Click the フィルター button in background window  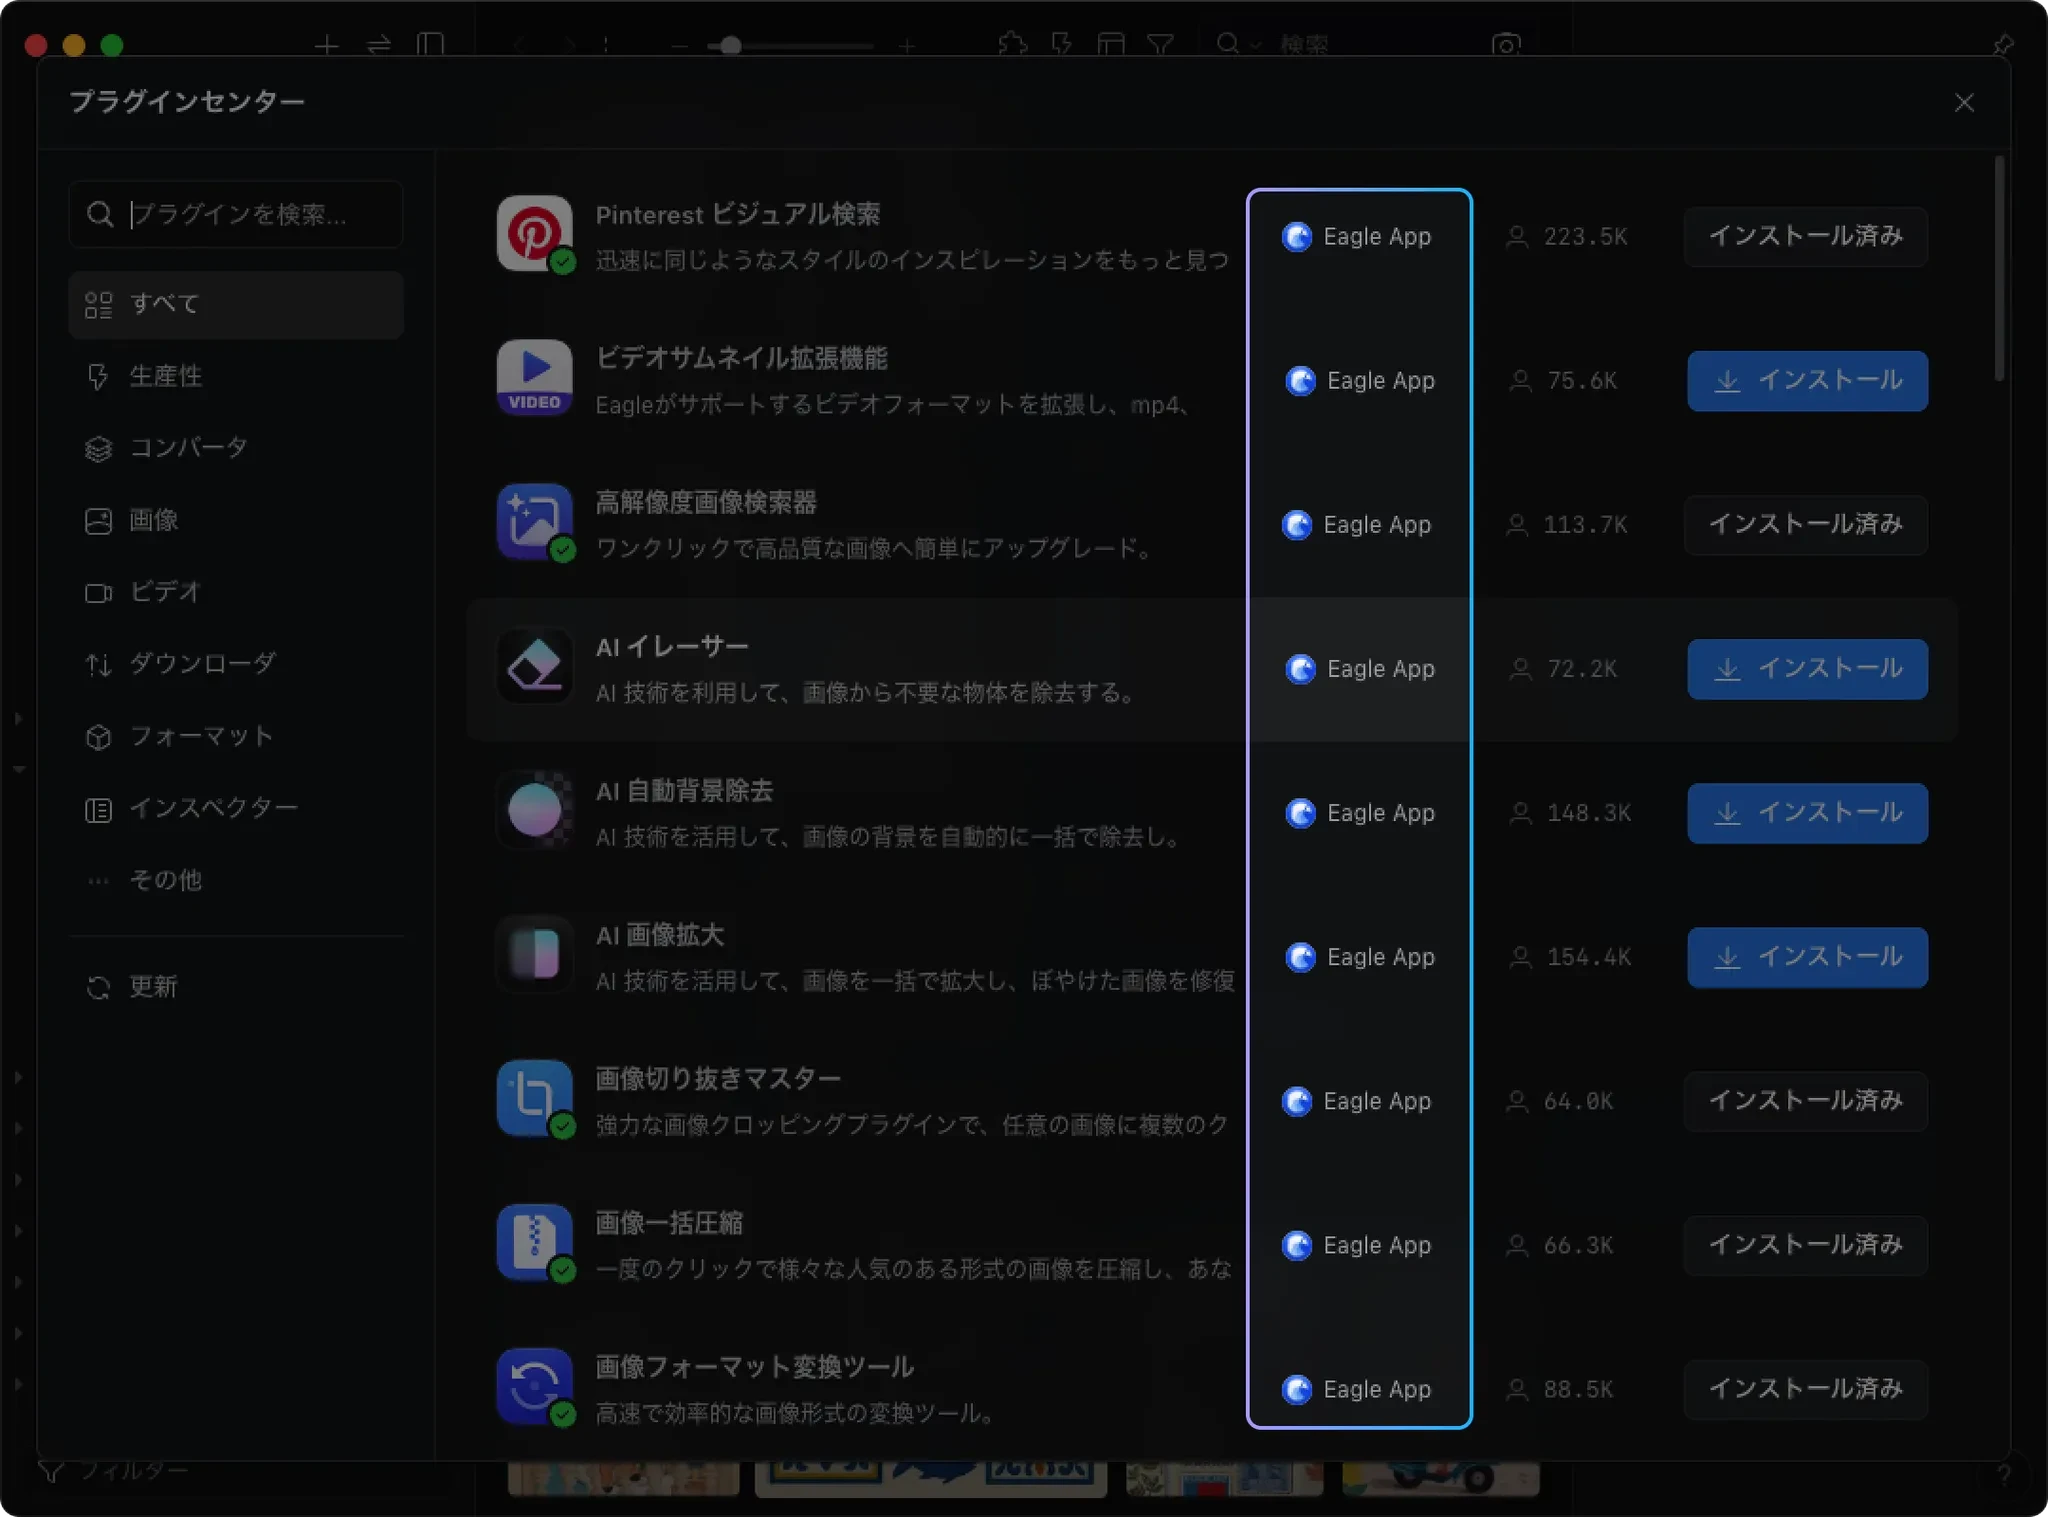tap(113, 1471)
